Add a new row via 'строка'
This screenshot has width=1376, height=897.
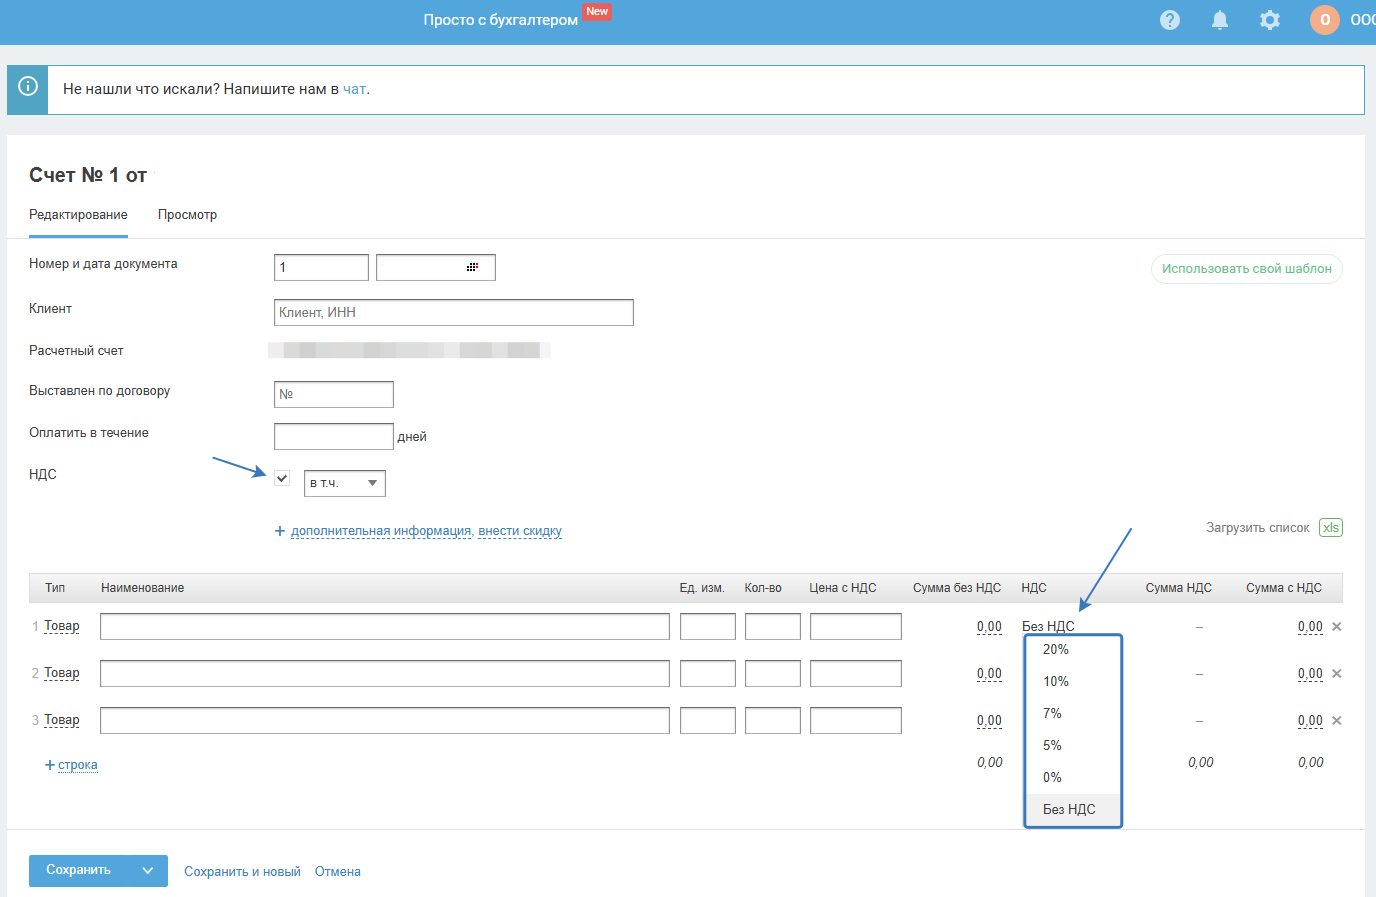pyautogui.click(x=77, y=765)
